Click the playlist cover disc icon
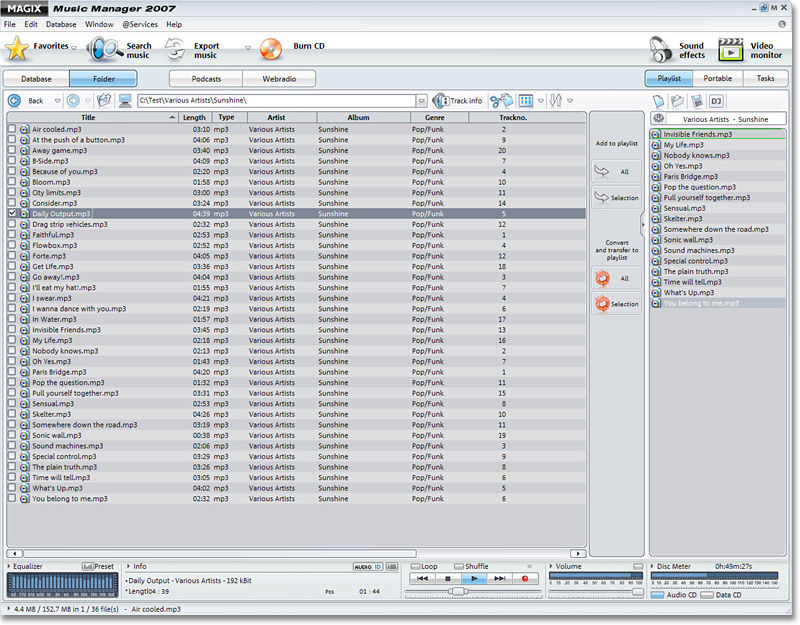Viewport: 800px width, 625px height. pos(659,118)
